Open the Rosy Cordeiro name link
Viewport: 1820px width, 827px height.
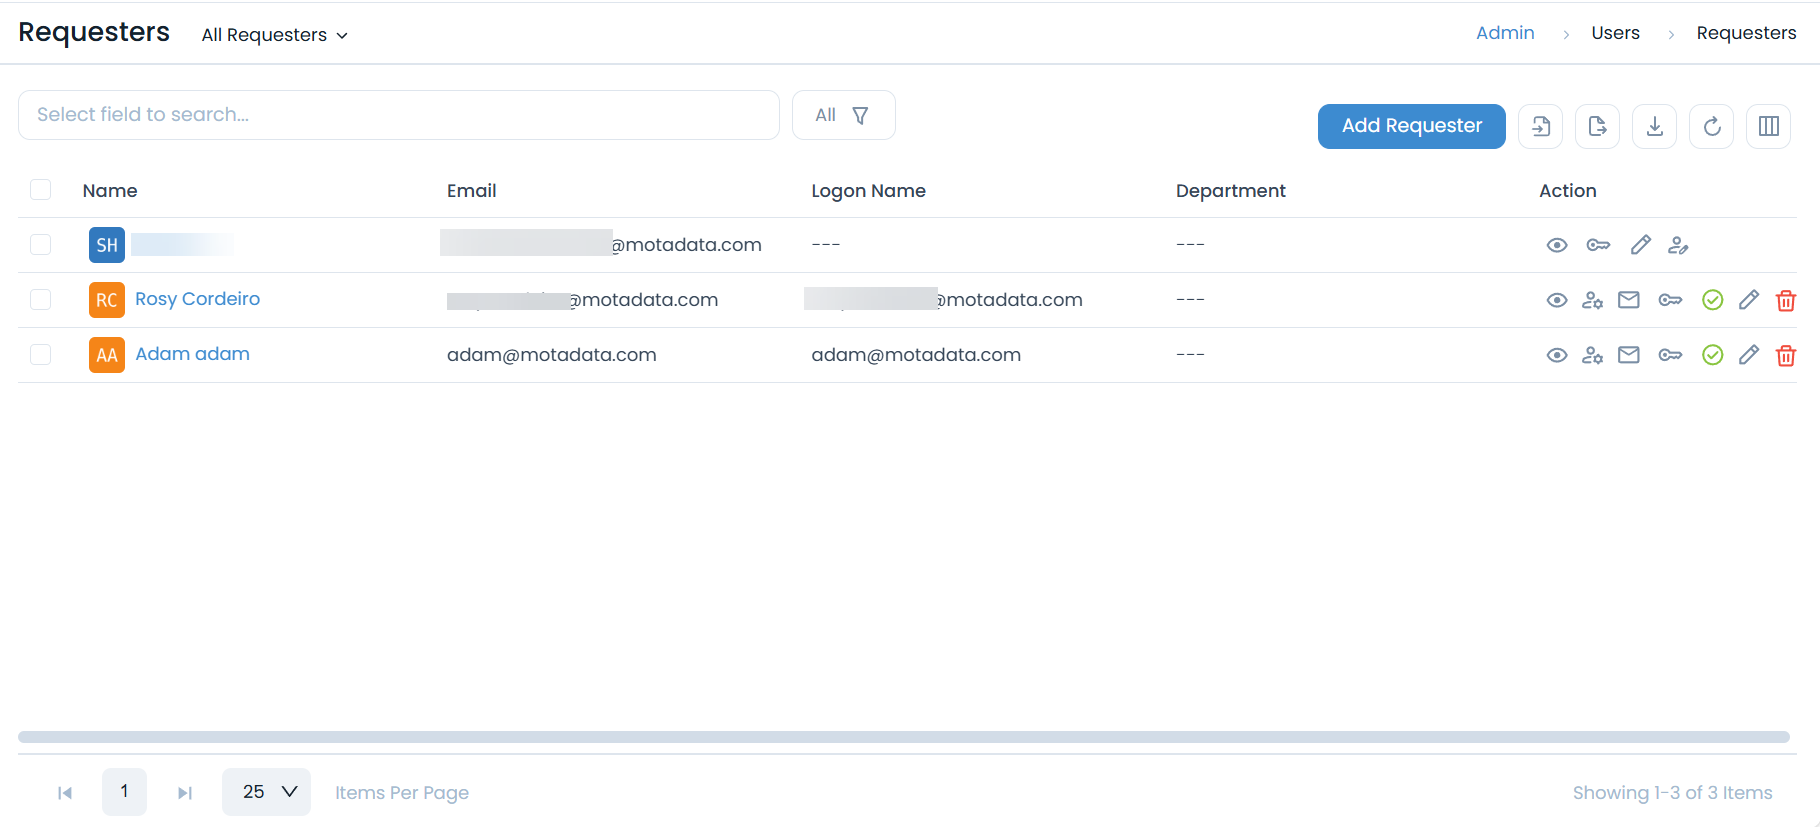click(x=197, y=299)
